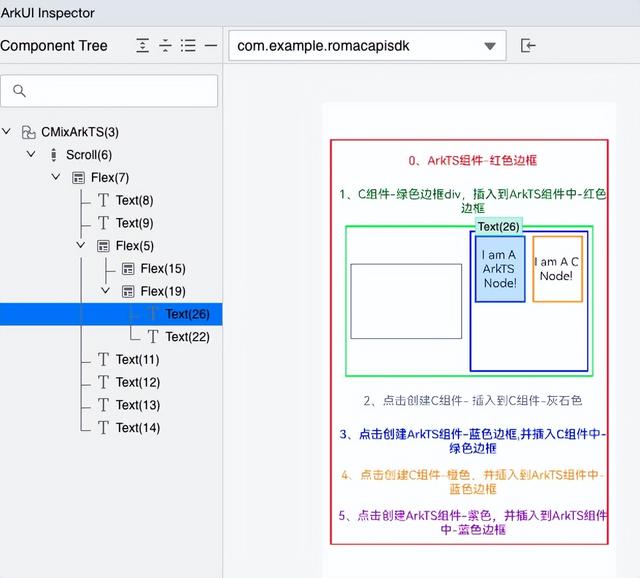Click the Text(22) T icon
The height and width of the screenshot is (578, 640).
click(153, 337)
